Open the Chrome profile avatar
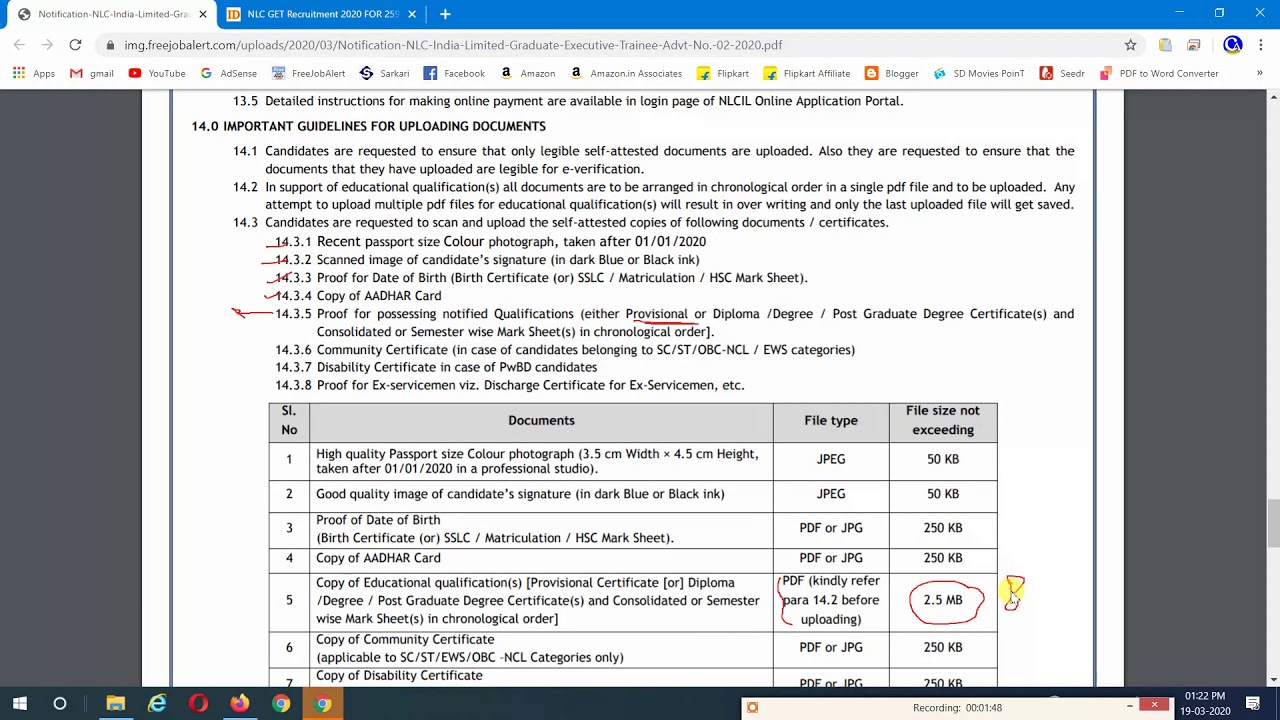 (x=1232, y=45)
